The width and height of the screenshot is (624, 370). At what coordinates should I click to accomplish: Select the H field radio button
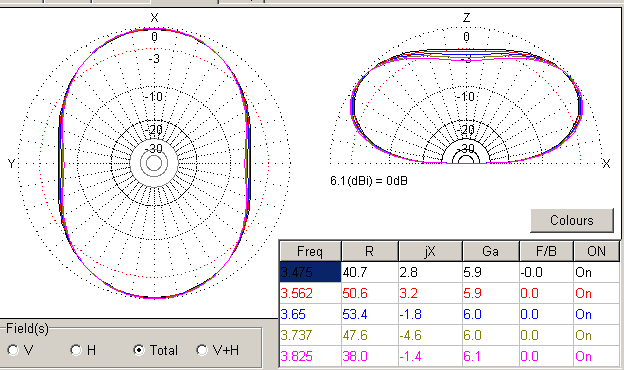(x=76, y=350)
